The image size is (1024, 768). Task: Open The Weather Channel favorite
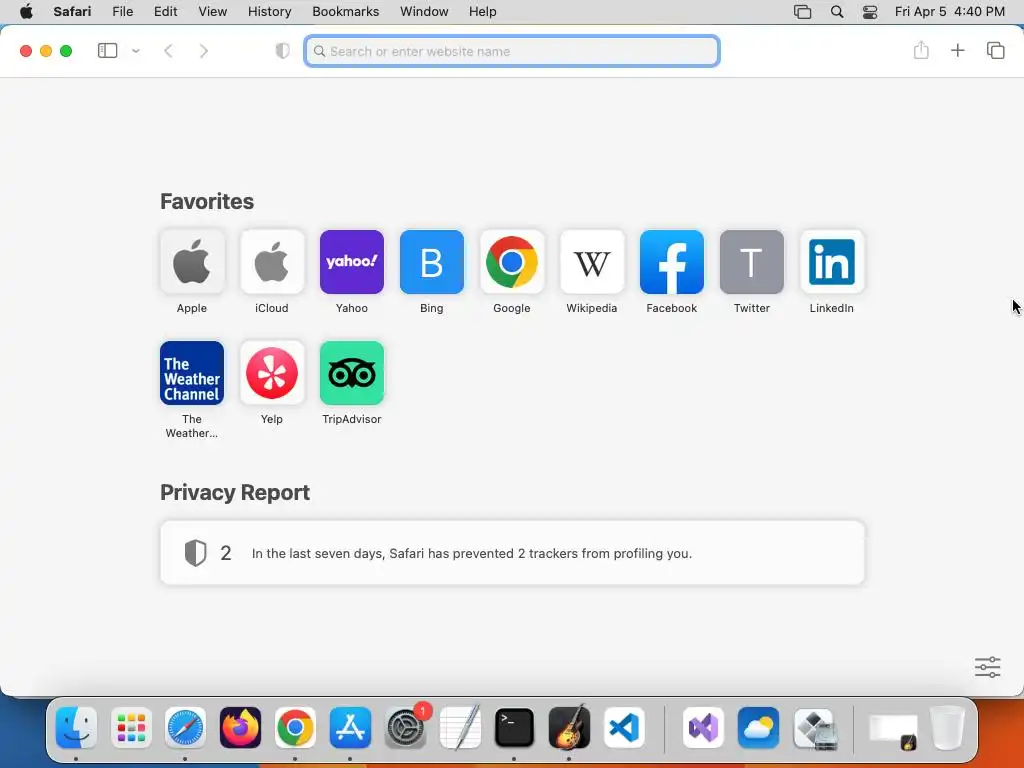point(191,373)
